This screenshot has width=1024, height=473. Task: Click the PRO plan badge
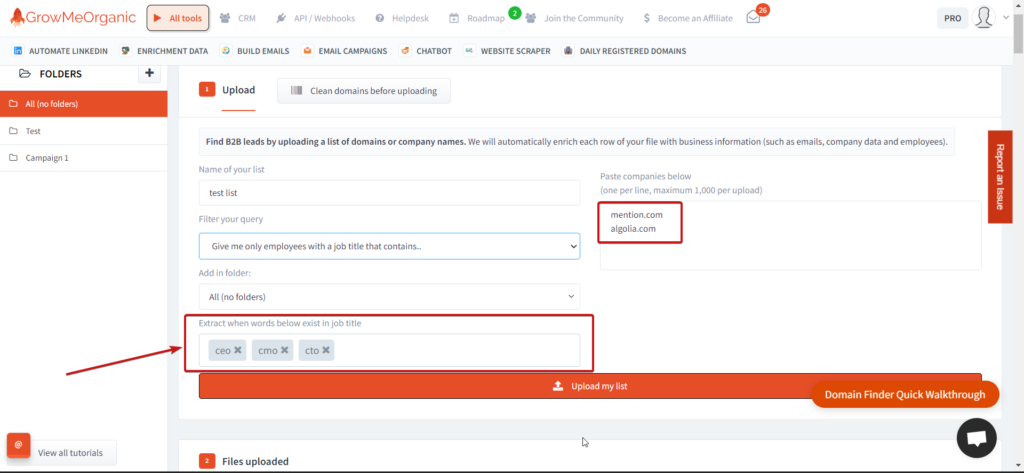click(952, 18)
